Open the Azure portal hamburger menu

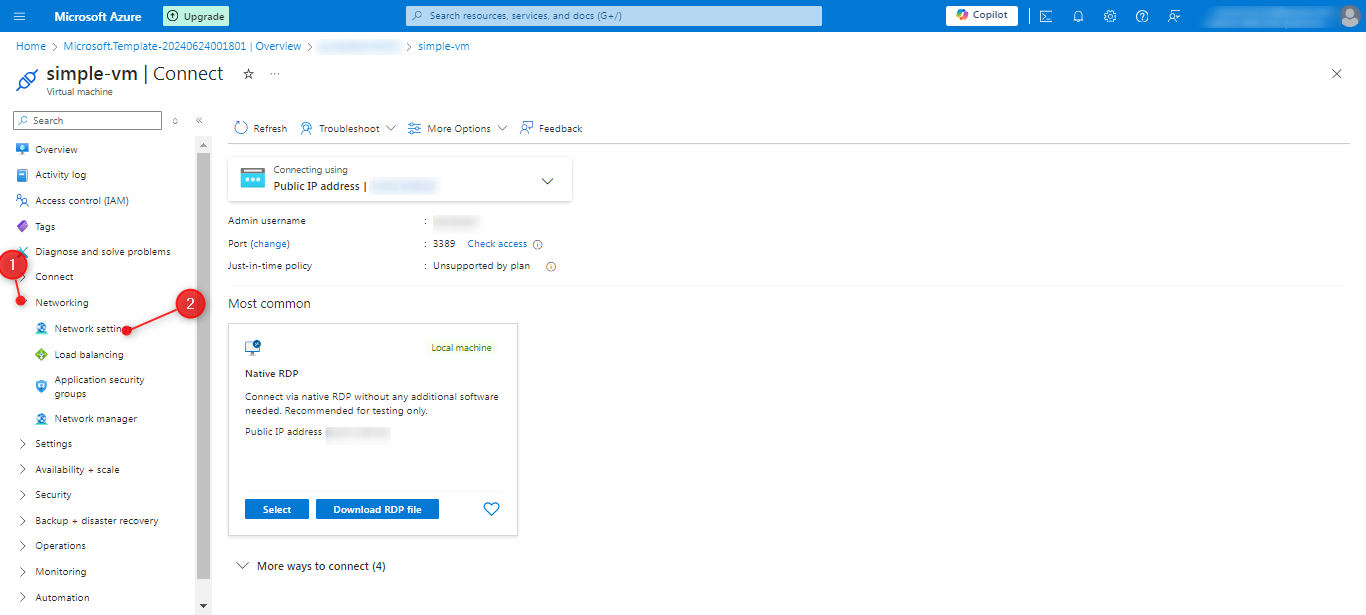tap(20, 16)
